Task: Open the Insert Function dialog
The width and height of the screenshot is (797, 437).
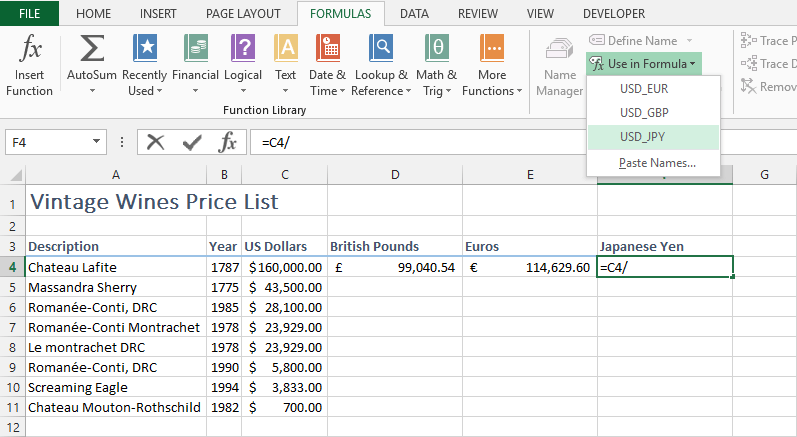Action: (29, 65)
